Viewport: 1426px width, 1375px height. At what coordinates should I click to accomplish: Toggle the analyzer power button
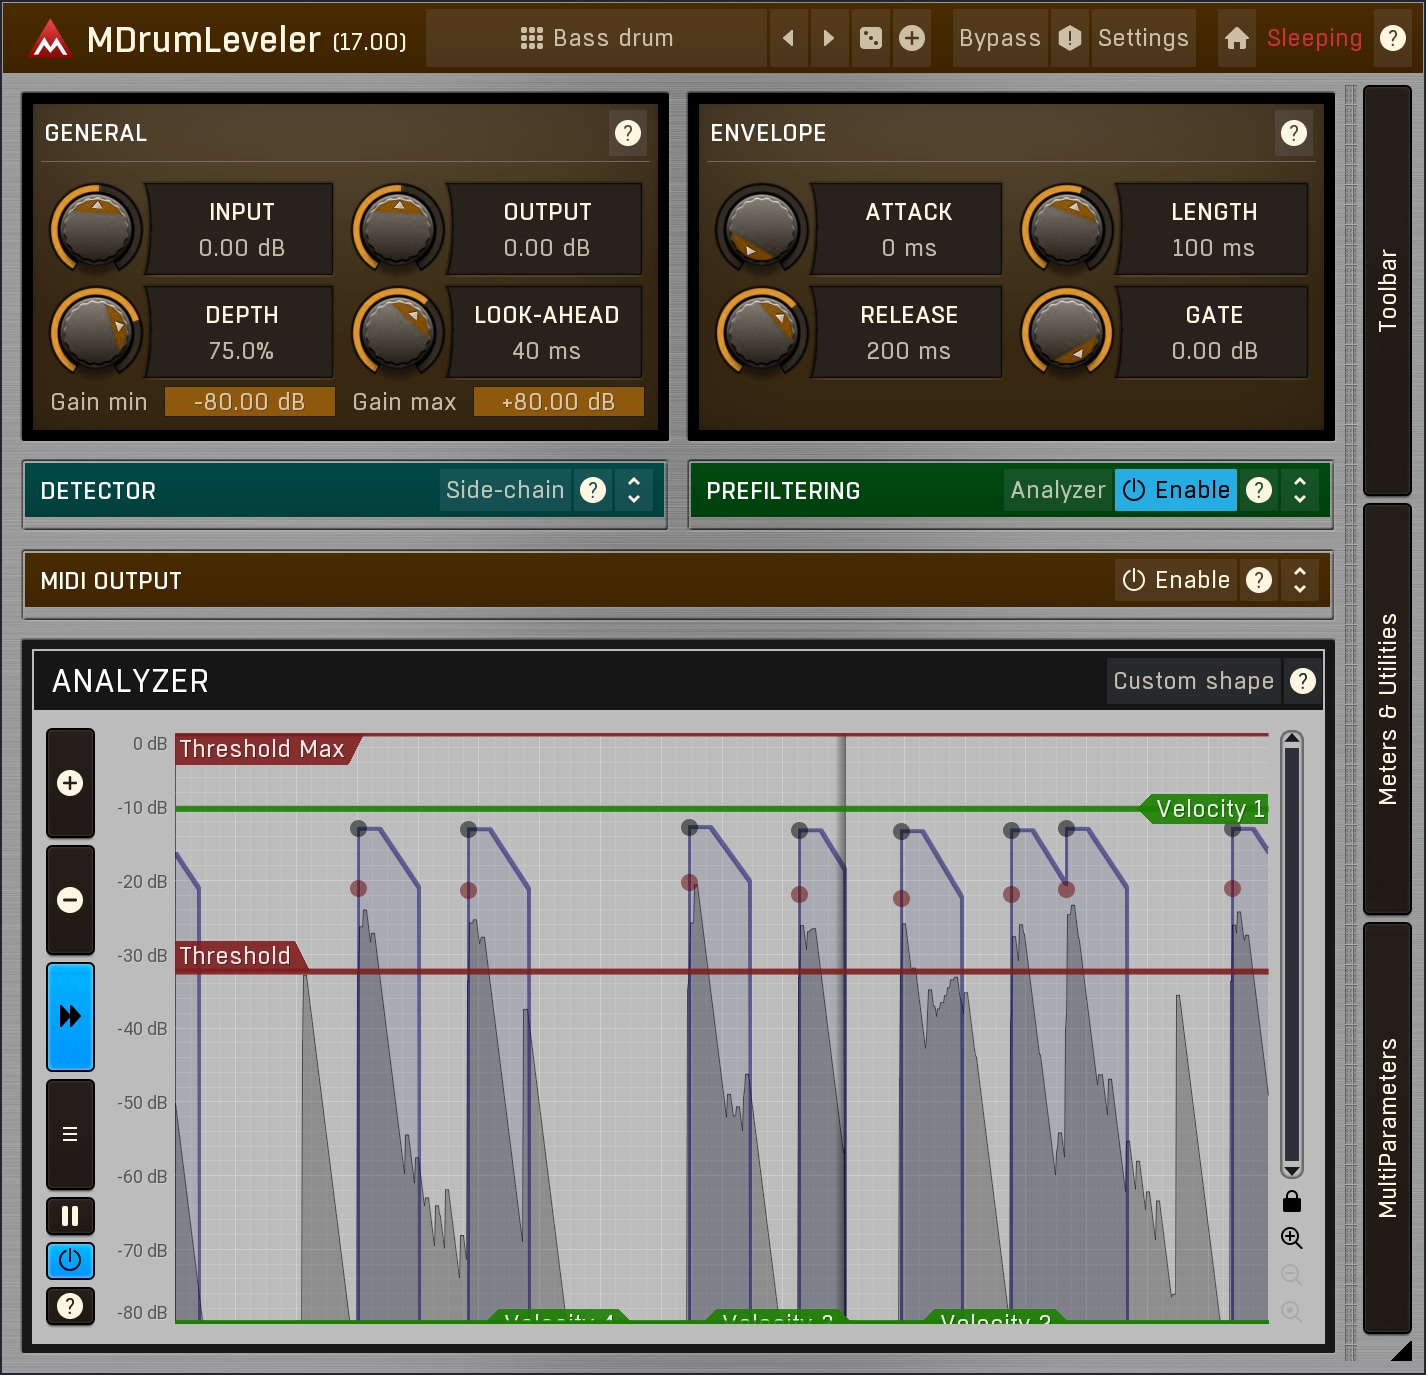tap(70, 1260)
